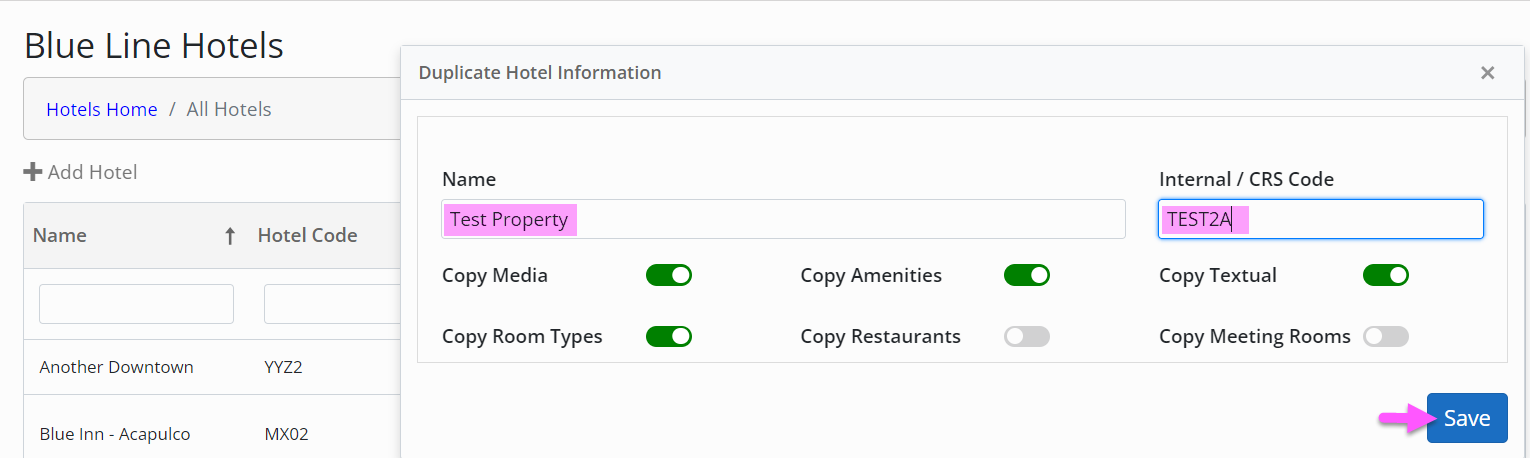Sort by the Name column arrow
The image size is (1530, 458).
[230, 236]
